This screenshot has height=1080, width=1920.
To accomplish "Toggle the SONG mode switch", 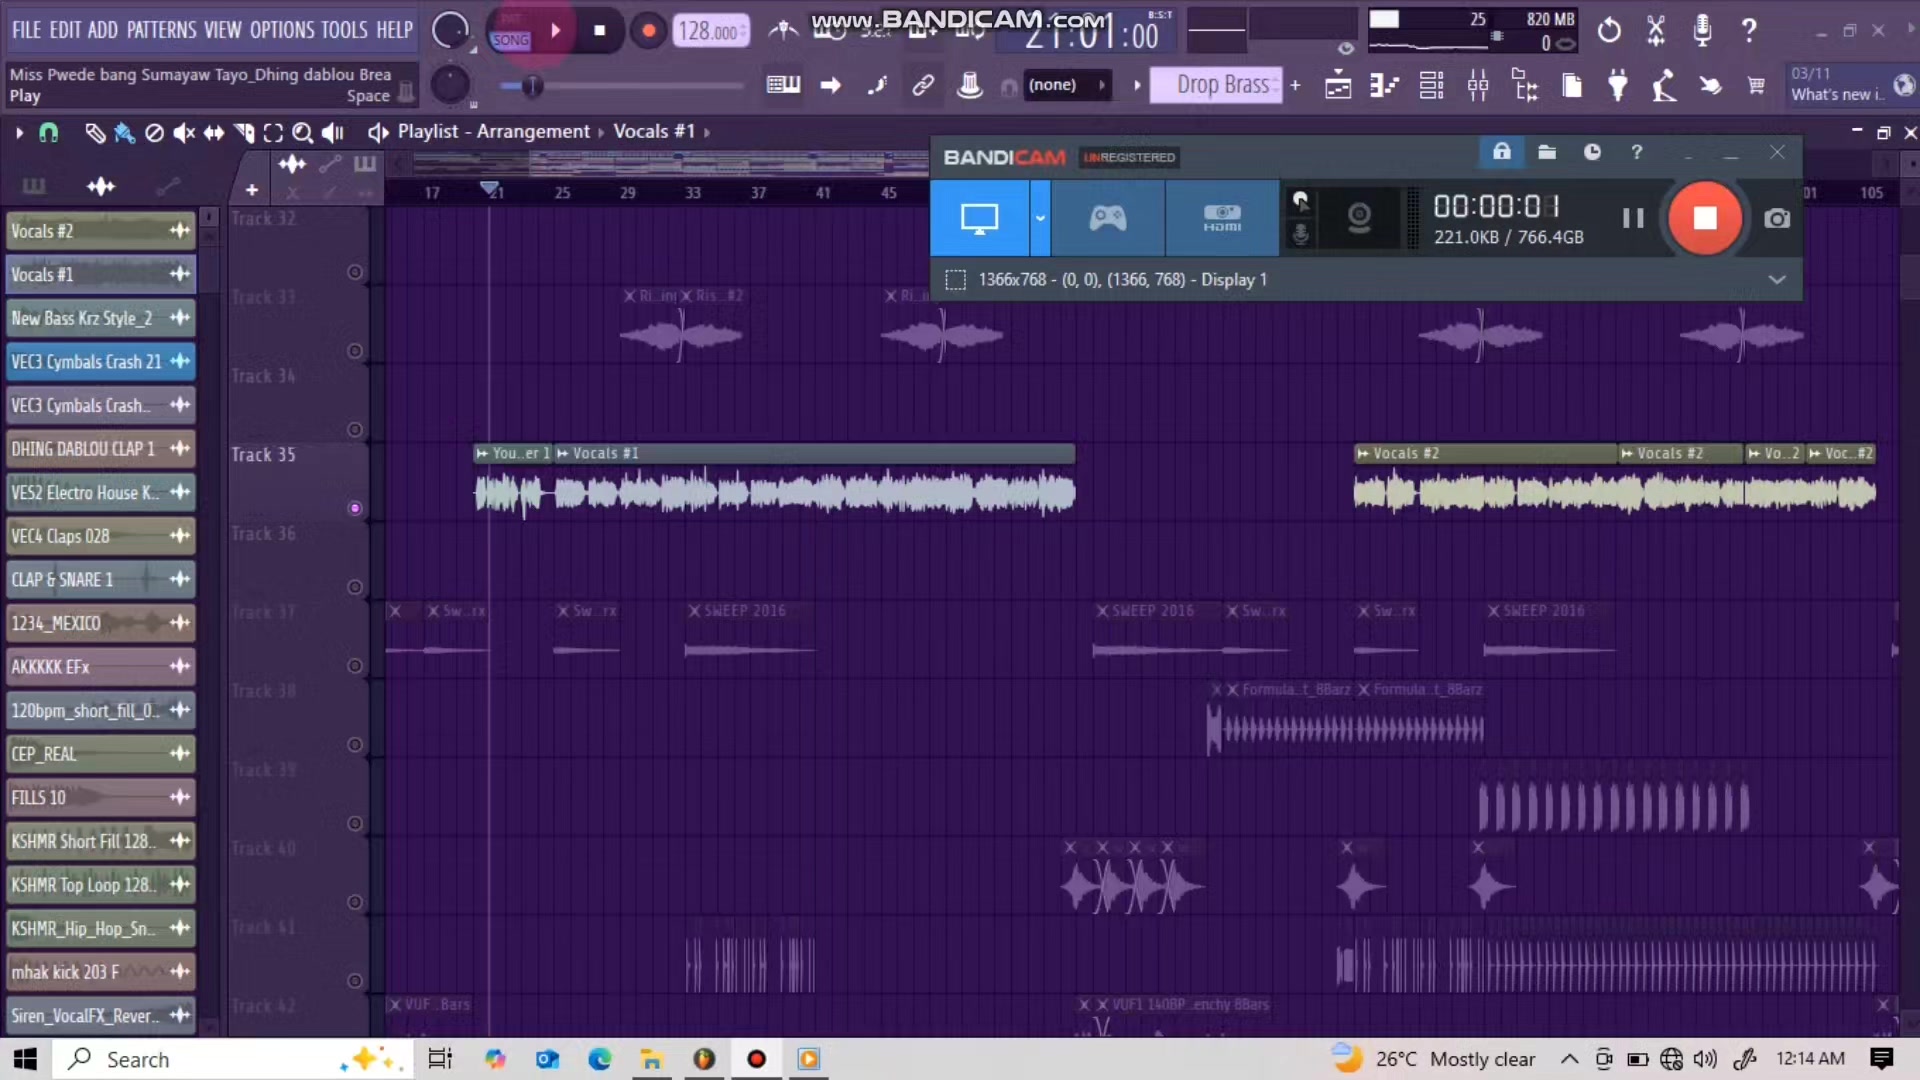I will tap(510, 39).
